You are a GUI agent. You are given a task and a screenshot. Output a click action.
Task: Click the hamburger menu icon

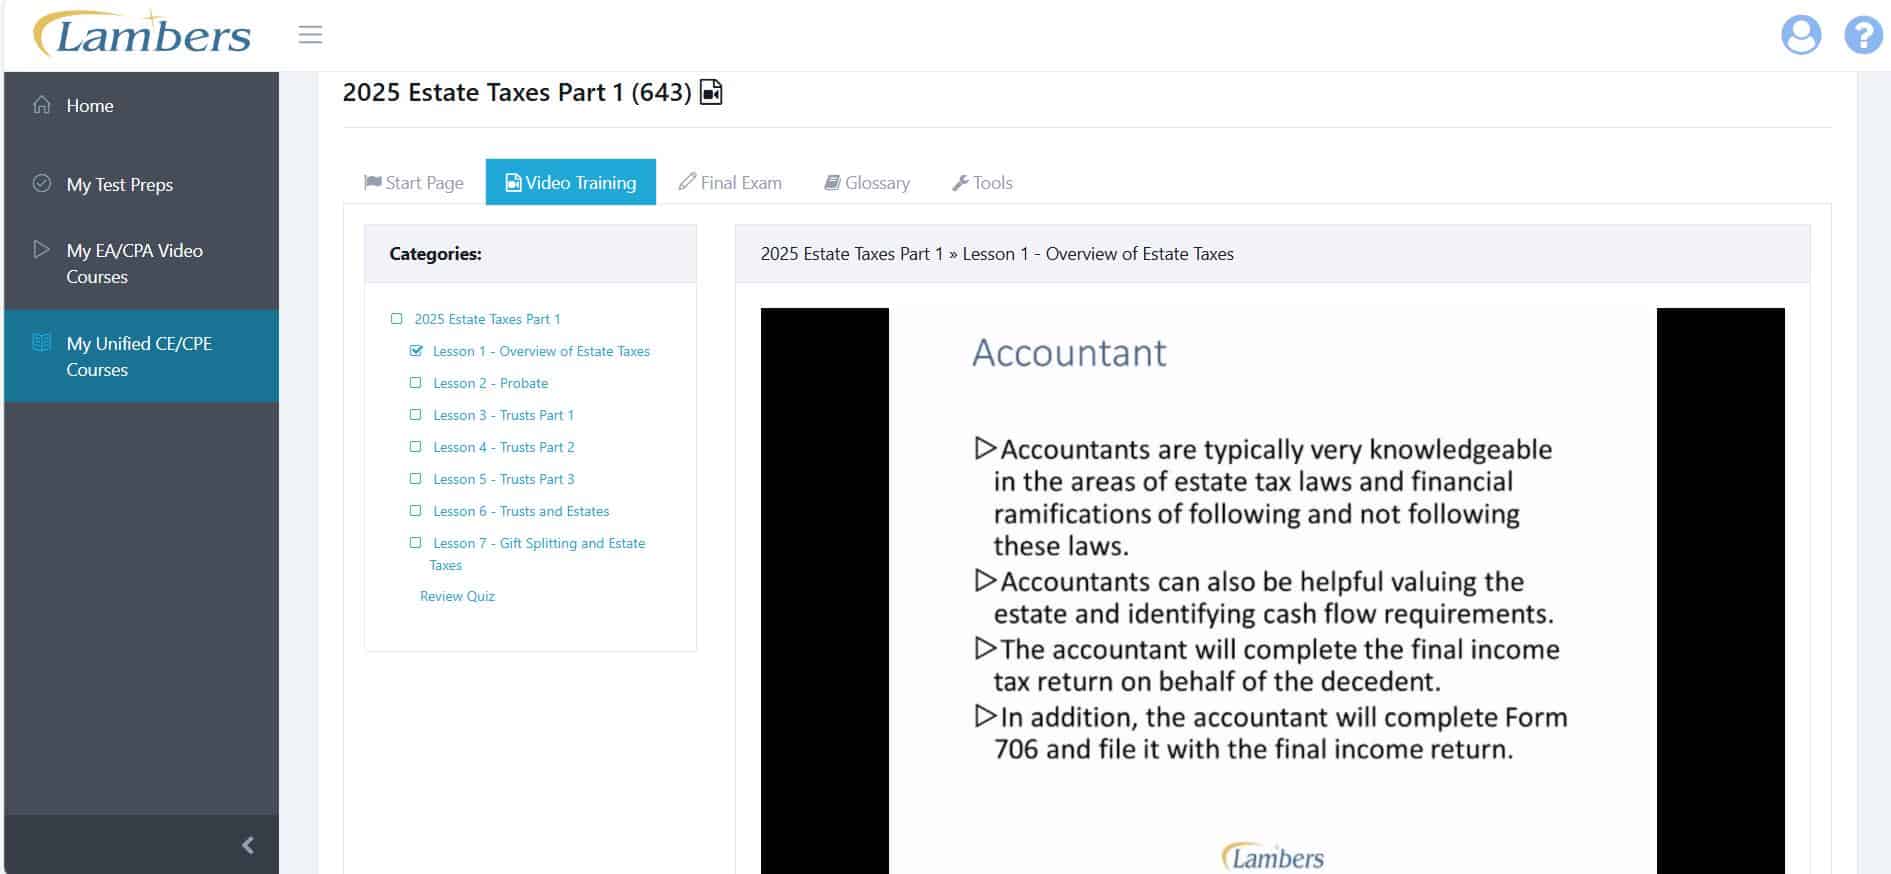[x=310, y=35]
